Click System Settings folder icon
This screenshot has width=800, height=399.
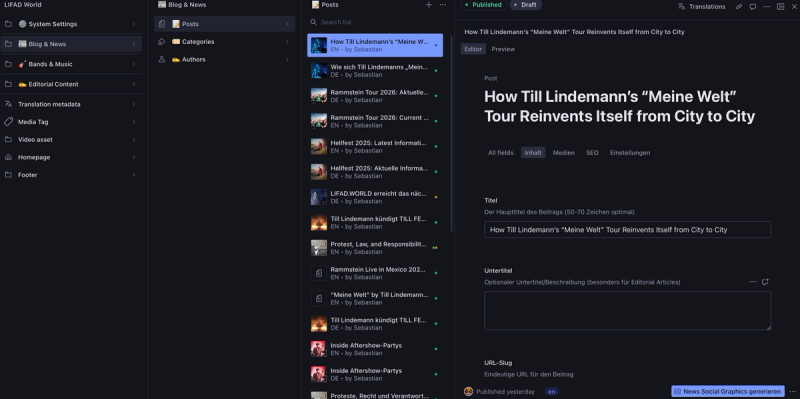click(x=8, y=24)
